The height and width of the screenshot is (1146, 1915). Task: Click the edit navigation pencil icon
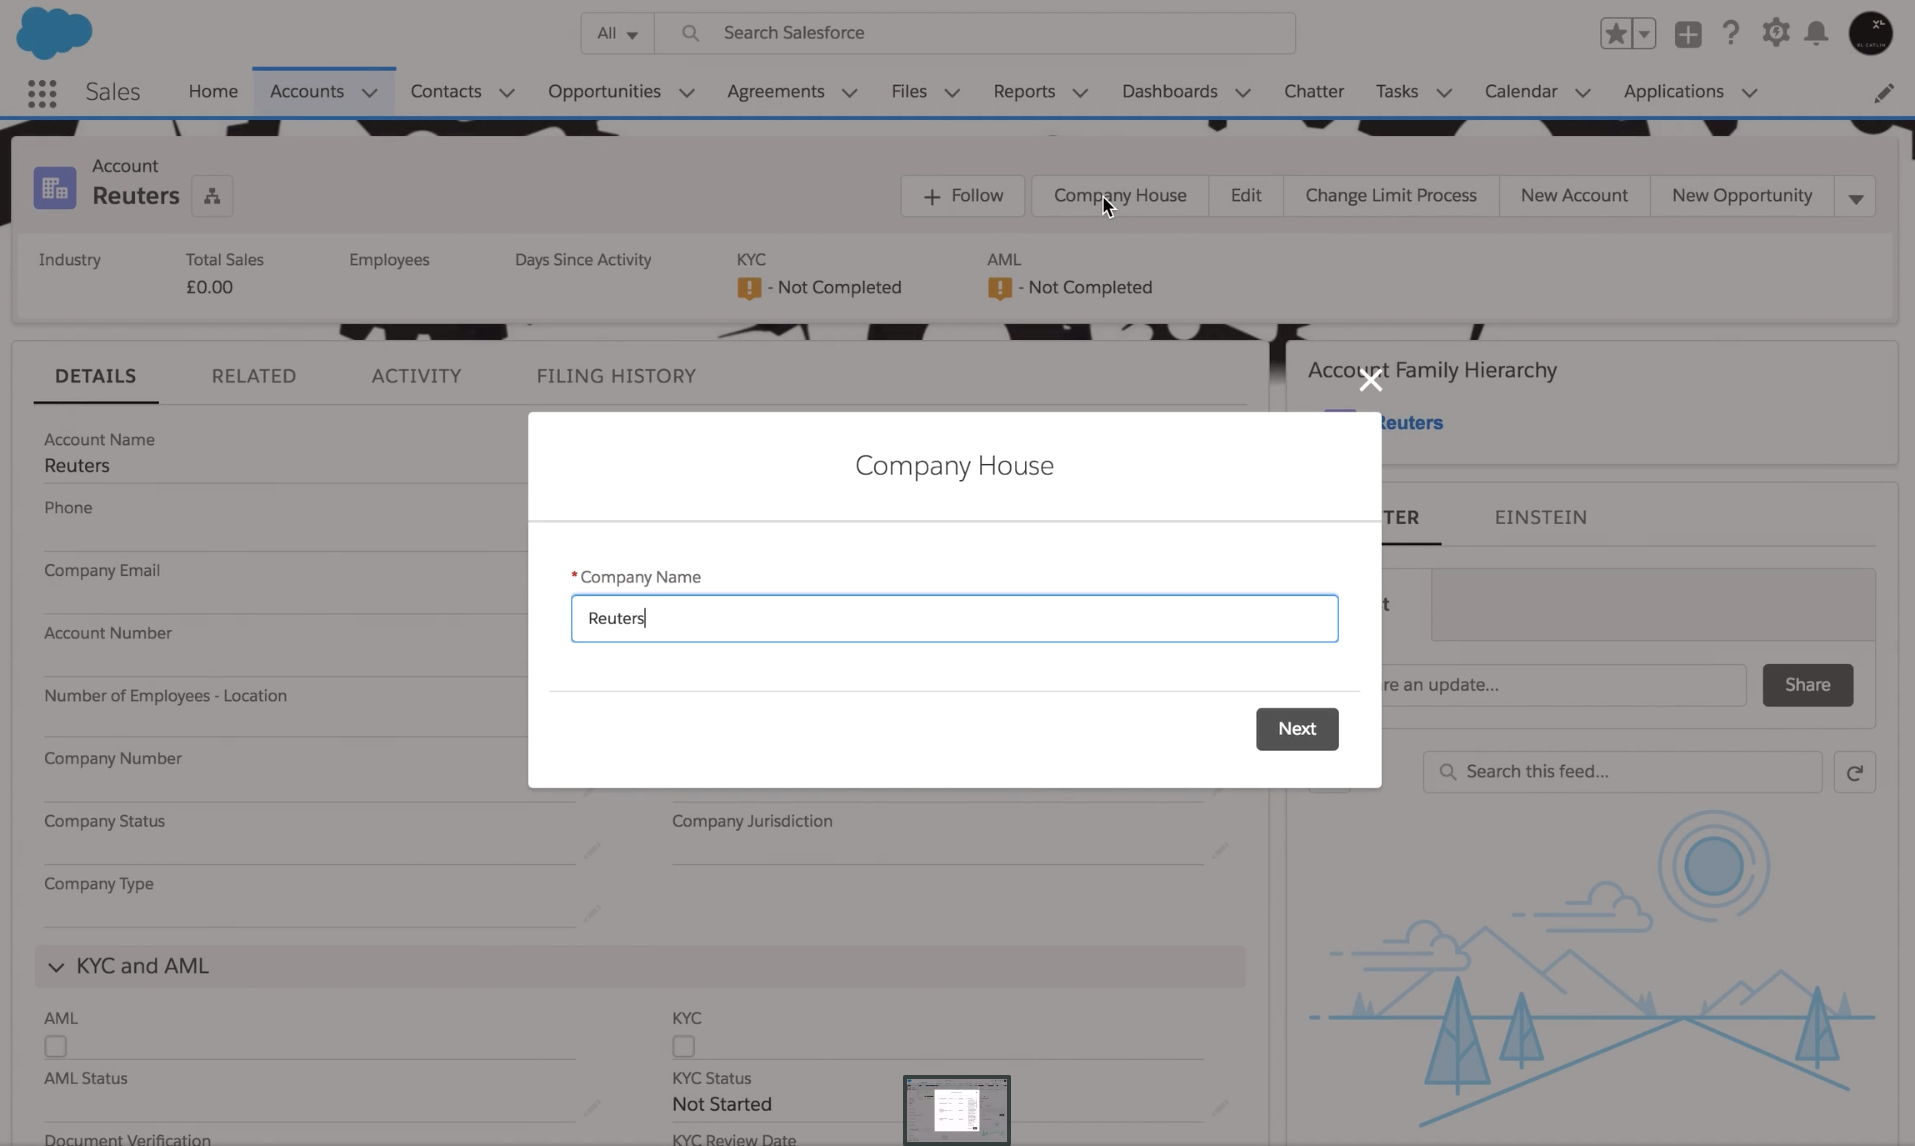[x=1883, y=93]
